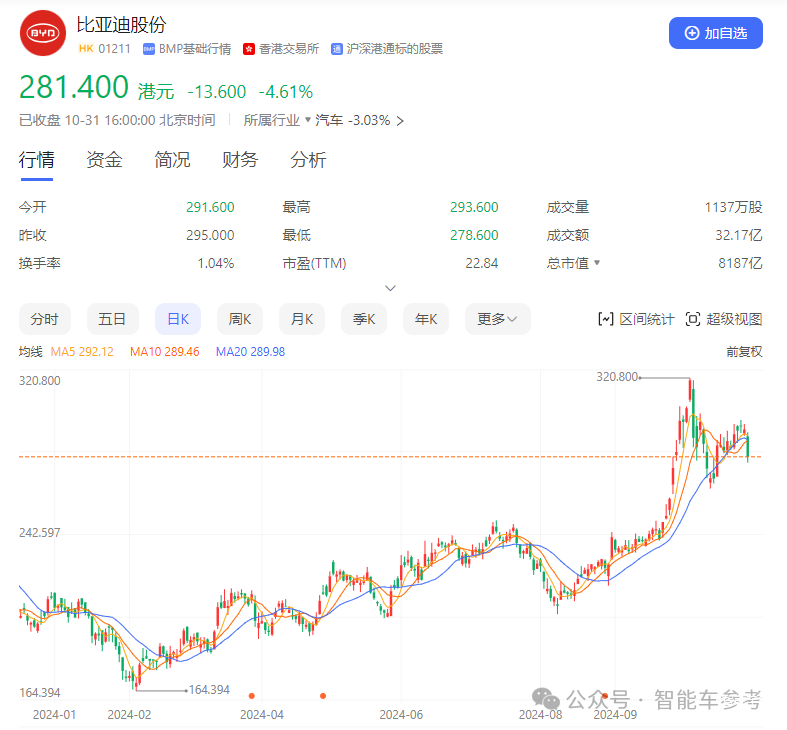Click the BYD company logo icon
This screenshot has height=730, width=787.
coord(43,33)
